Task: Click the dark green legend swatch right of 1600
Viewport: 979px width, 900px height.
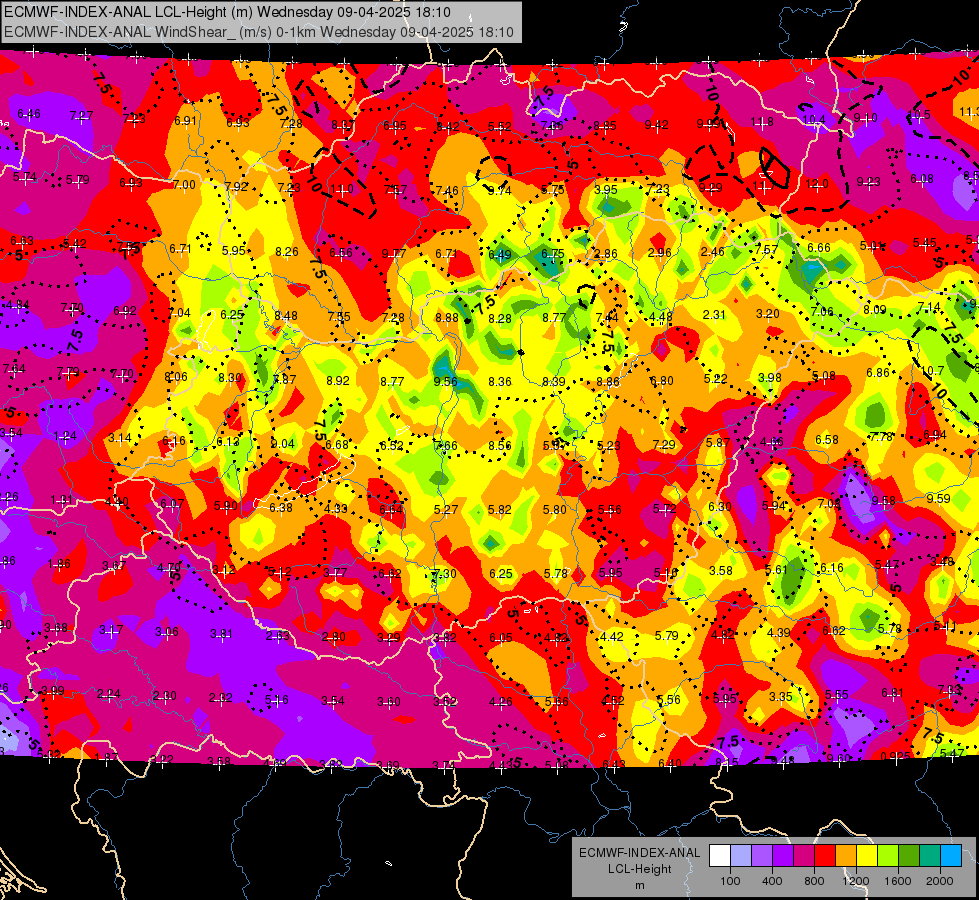Action: [909, 855]
